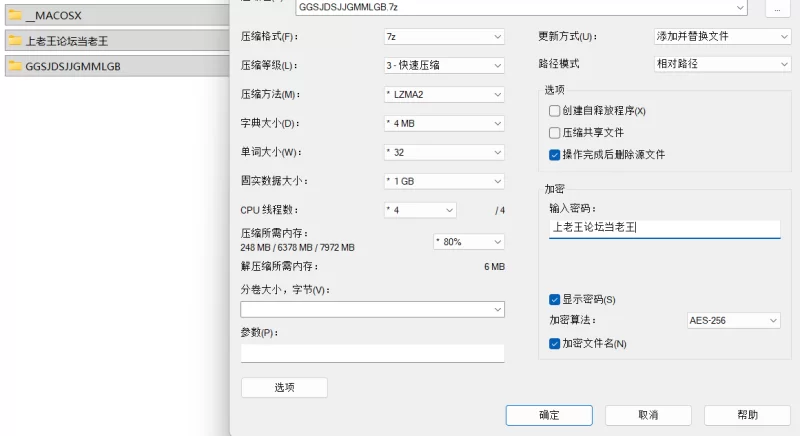The height and width of the screenshot is (436, 800).
Task: Uncheck 操作完成后删除源文件 option
Action: [x=555, y=155]
